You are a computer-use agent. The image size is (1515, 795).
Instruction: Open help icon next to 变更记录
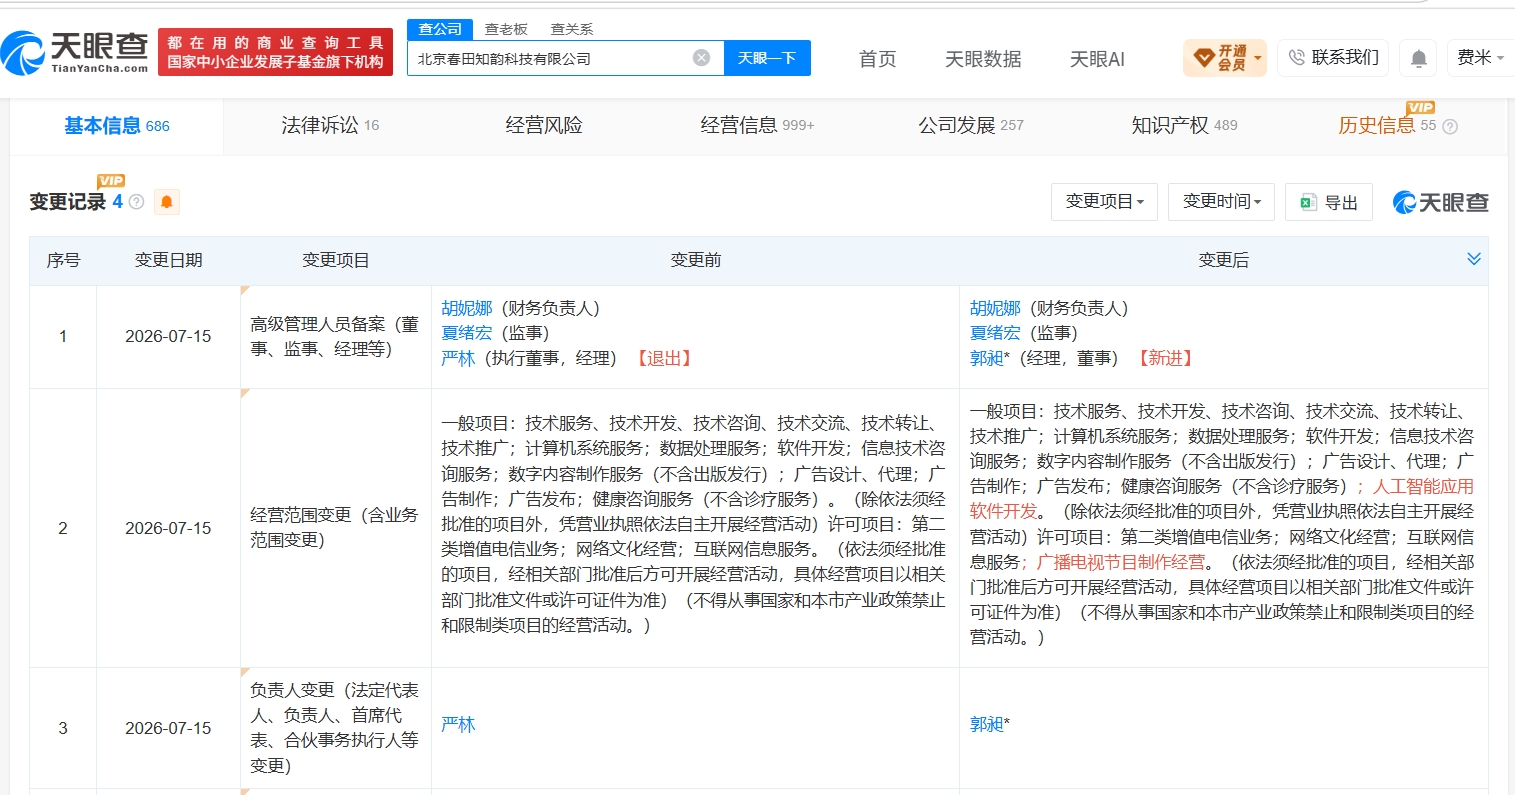click(x=137, y=202)
